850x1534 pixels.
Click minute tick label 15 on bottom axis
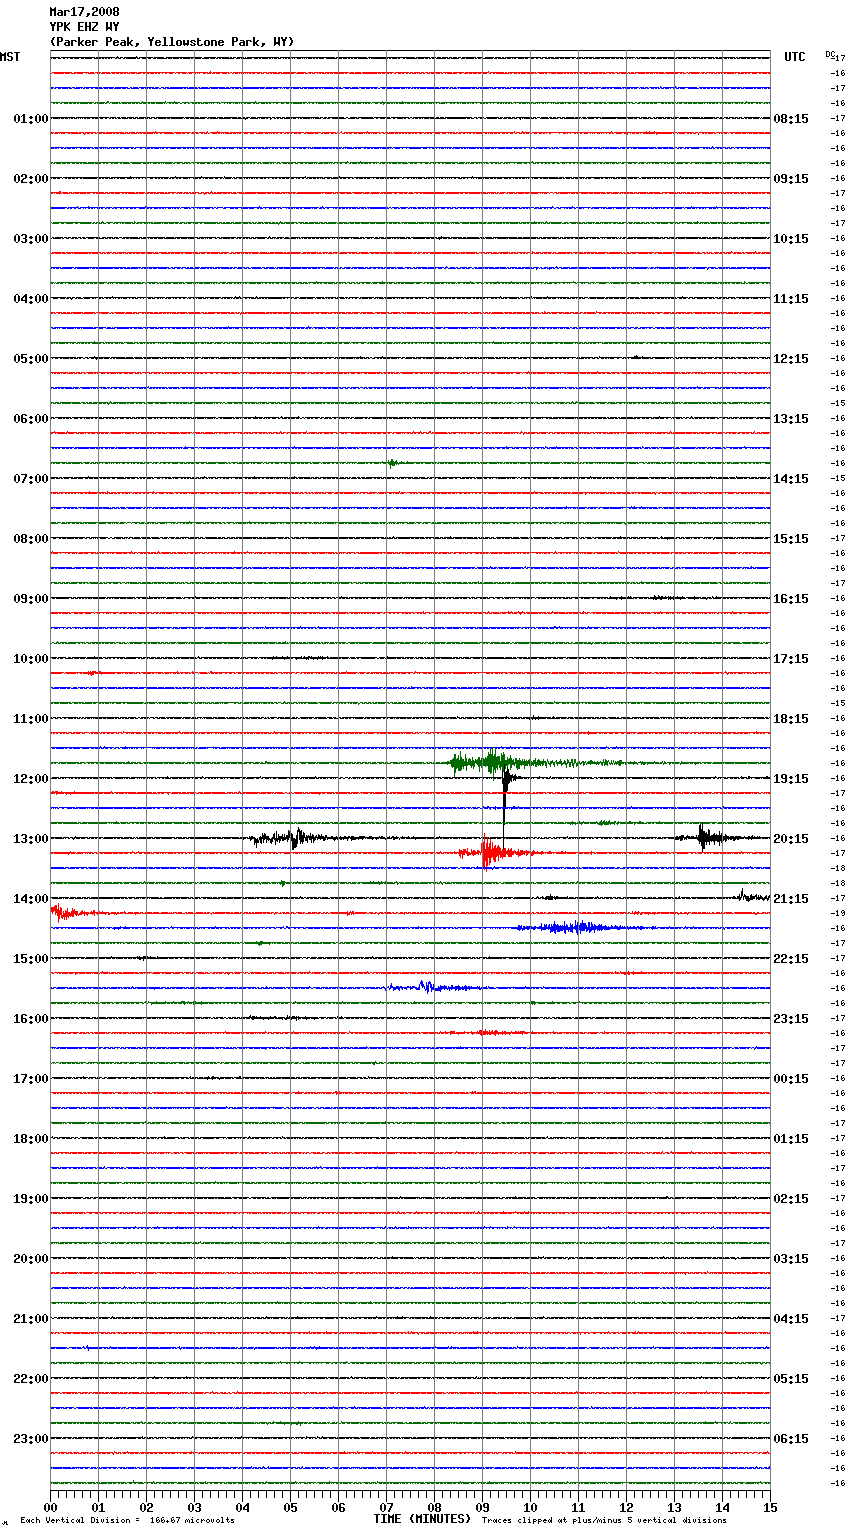pos(770,1507)
